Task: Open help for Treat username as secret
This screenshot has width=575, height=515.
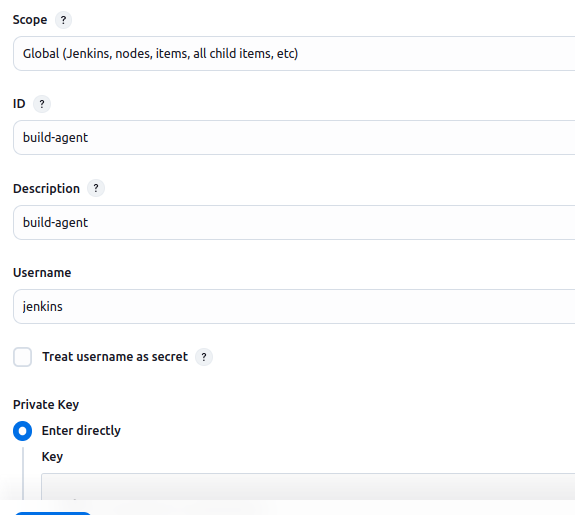Action: pyautogui.click(x=204, y=357)
